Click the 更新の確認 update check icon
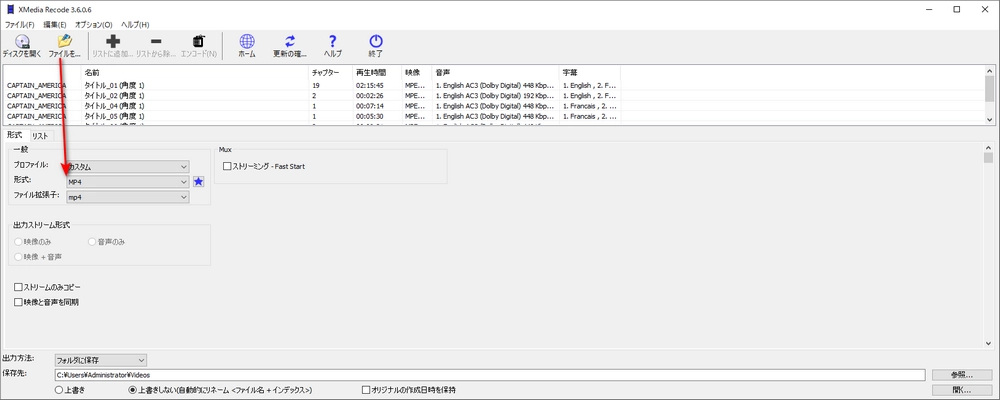 290,42
